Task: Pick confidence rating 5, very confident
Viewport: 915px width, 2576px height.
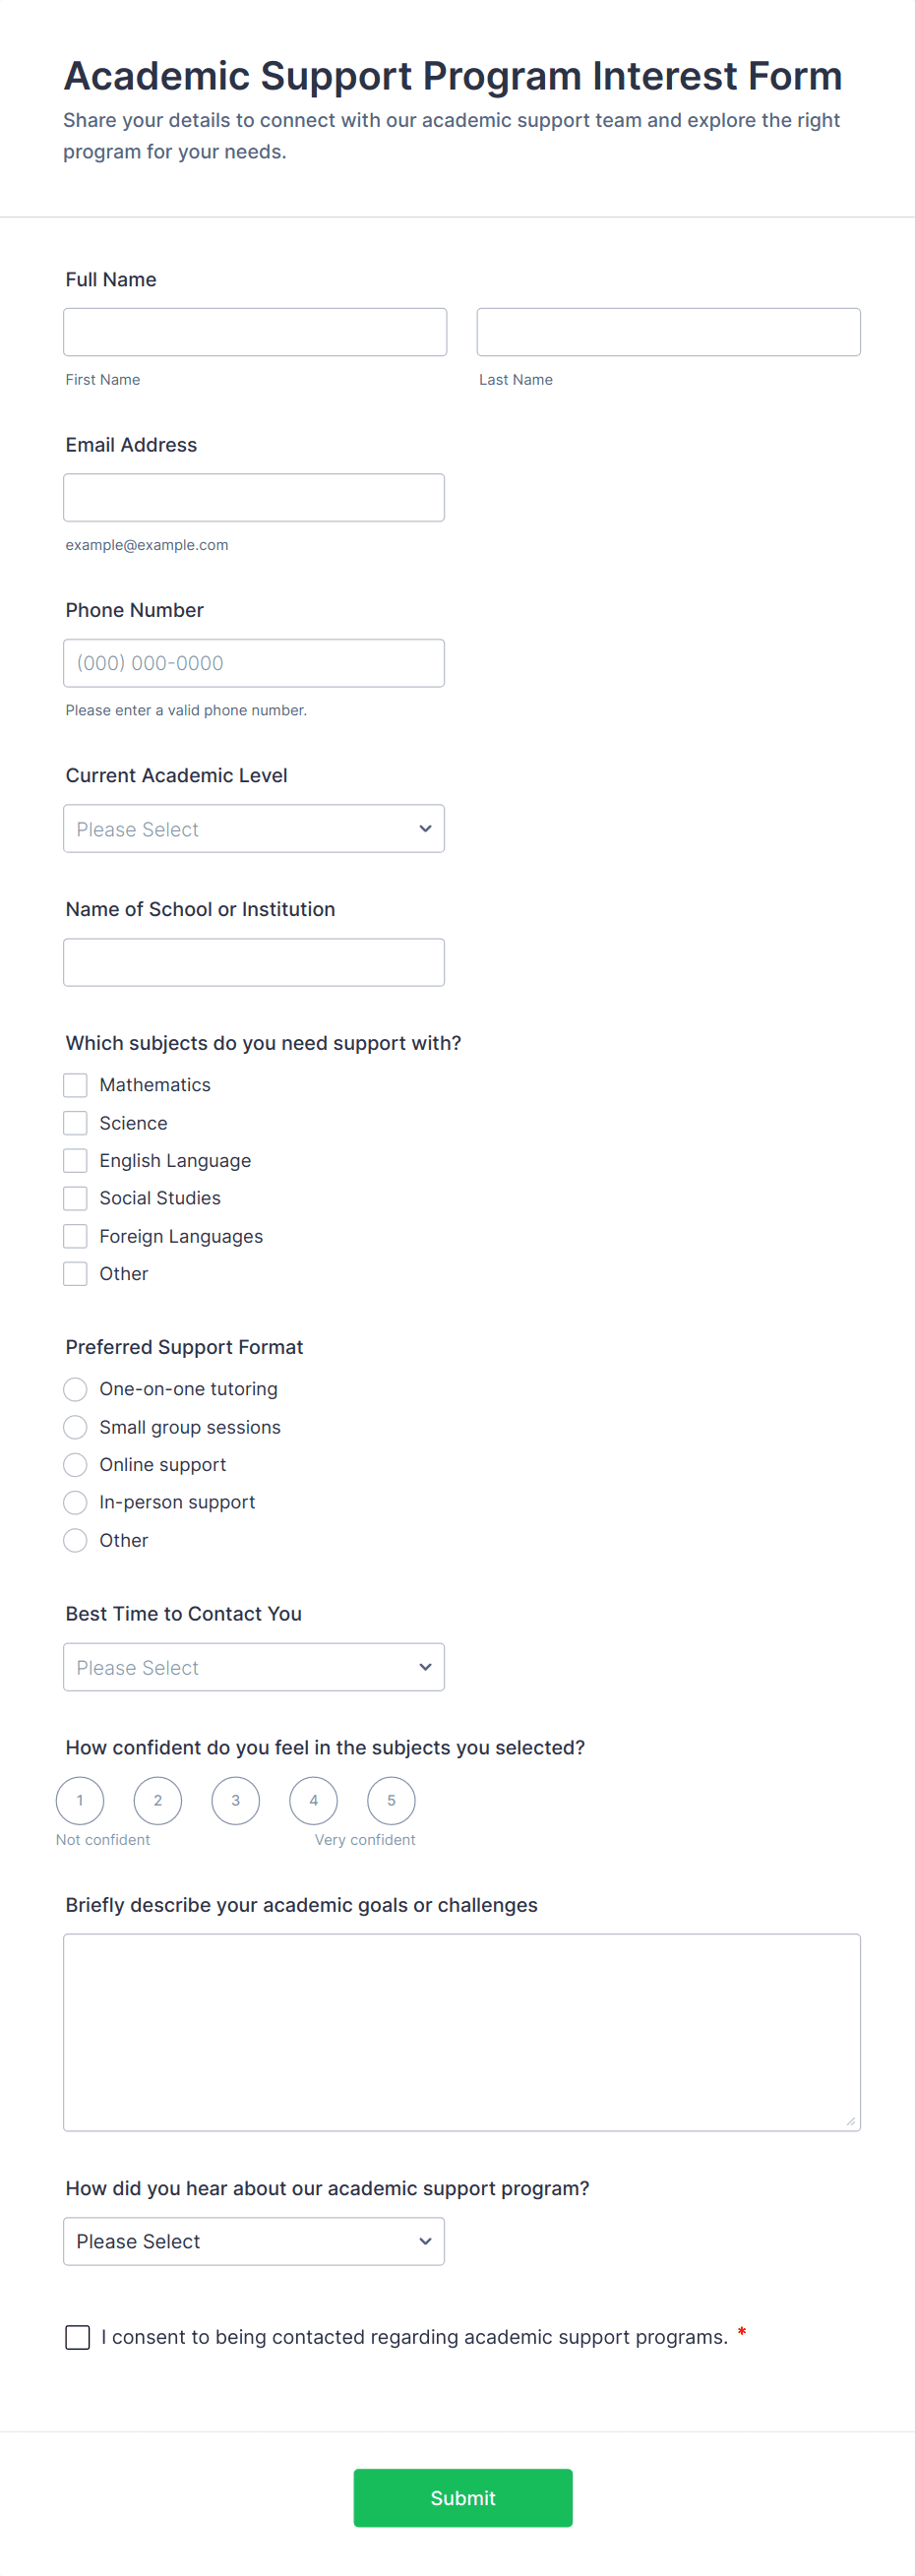Action: [391, 1800]
